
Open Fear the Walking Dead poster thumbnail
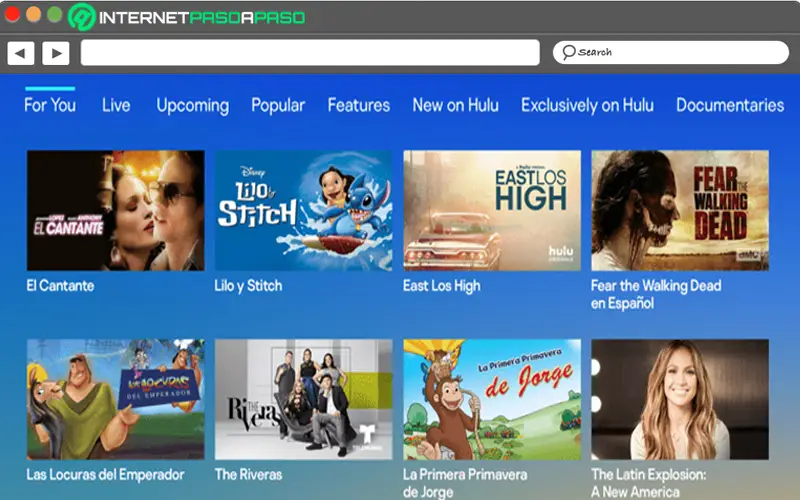coord(680,210)
